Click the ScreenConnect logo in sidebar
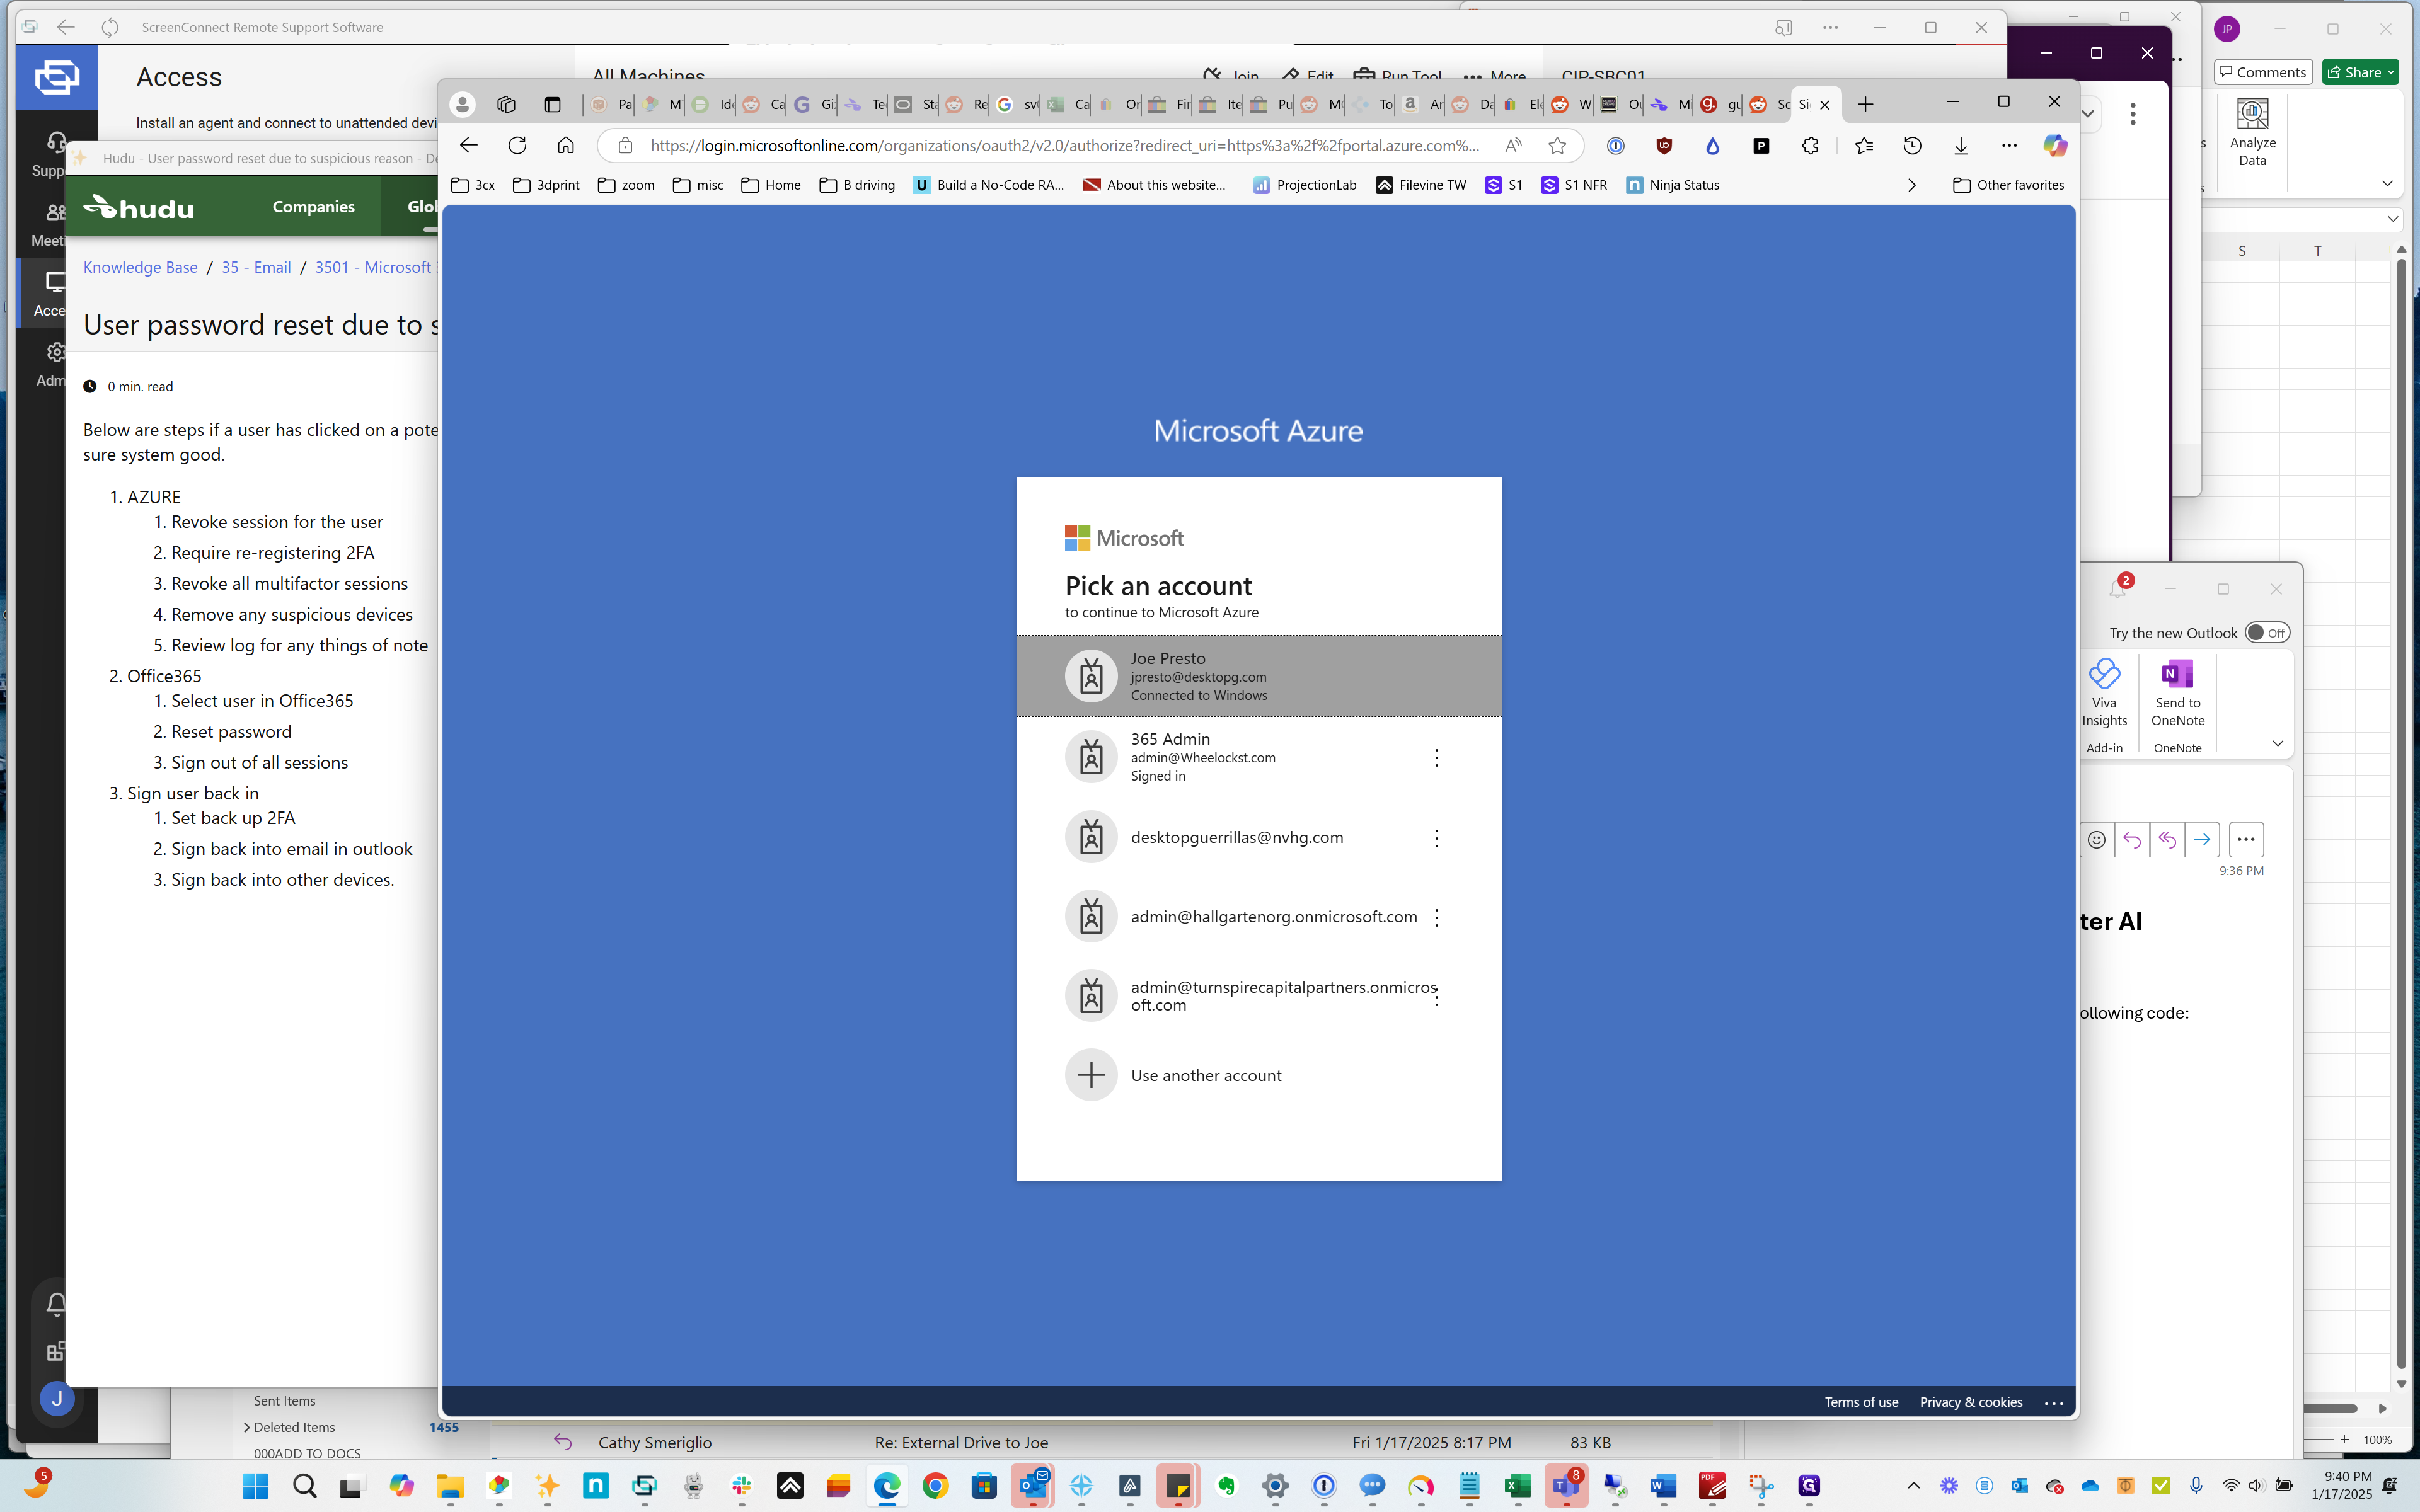 57,77
